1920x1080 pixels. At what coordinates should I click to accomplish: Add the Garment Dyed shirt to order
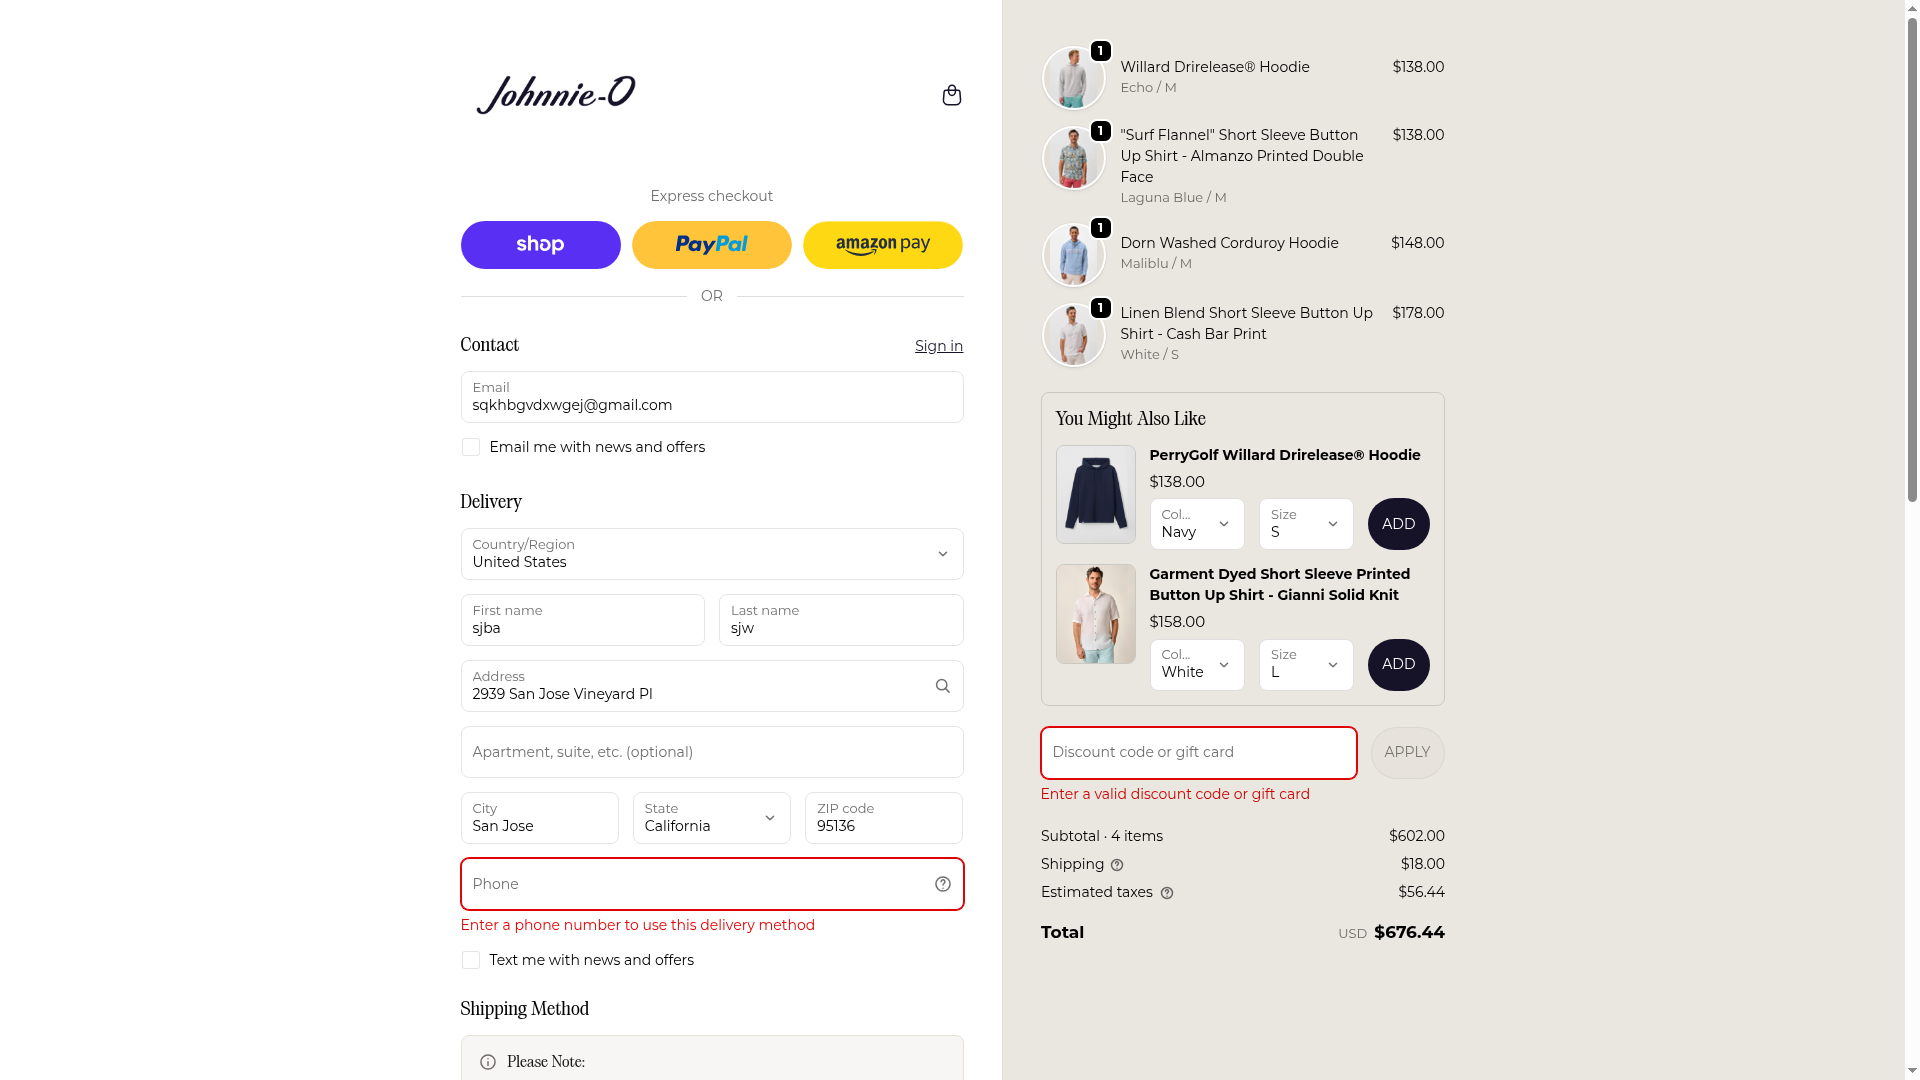tap(1398, 665)
